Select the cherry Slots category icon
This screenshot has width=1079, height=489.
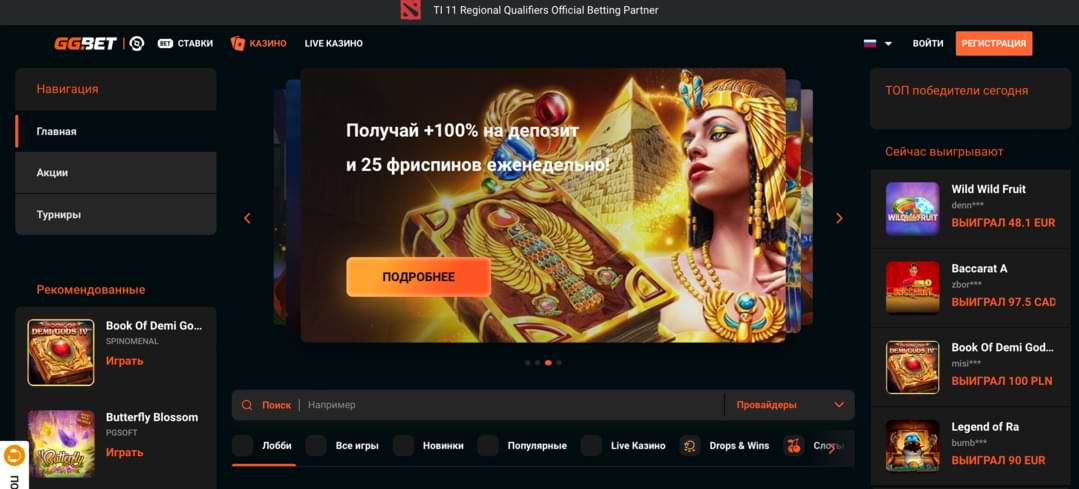coord(793,446)
